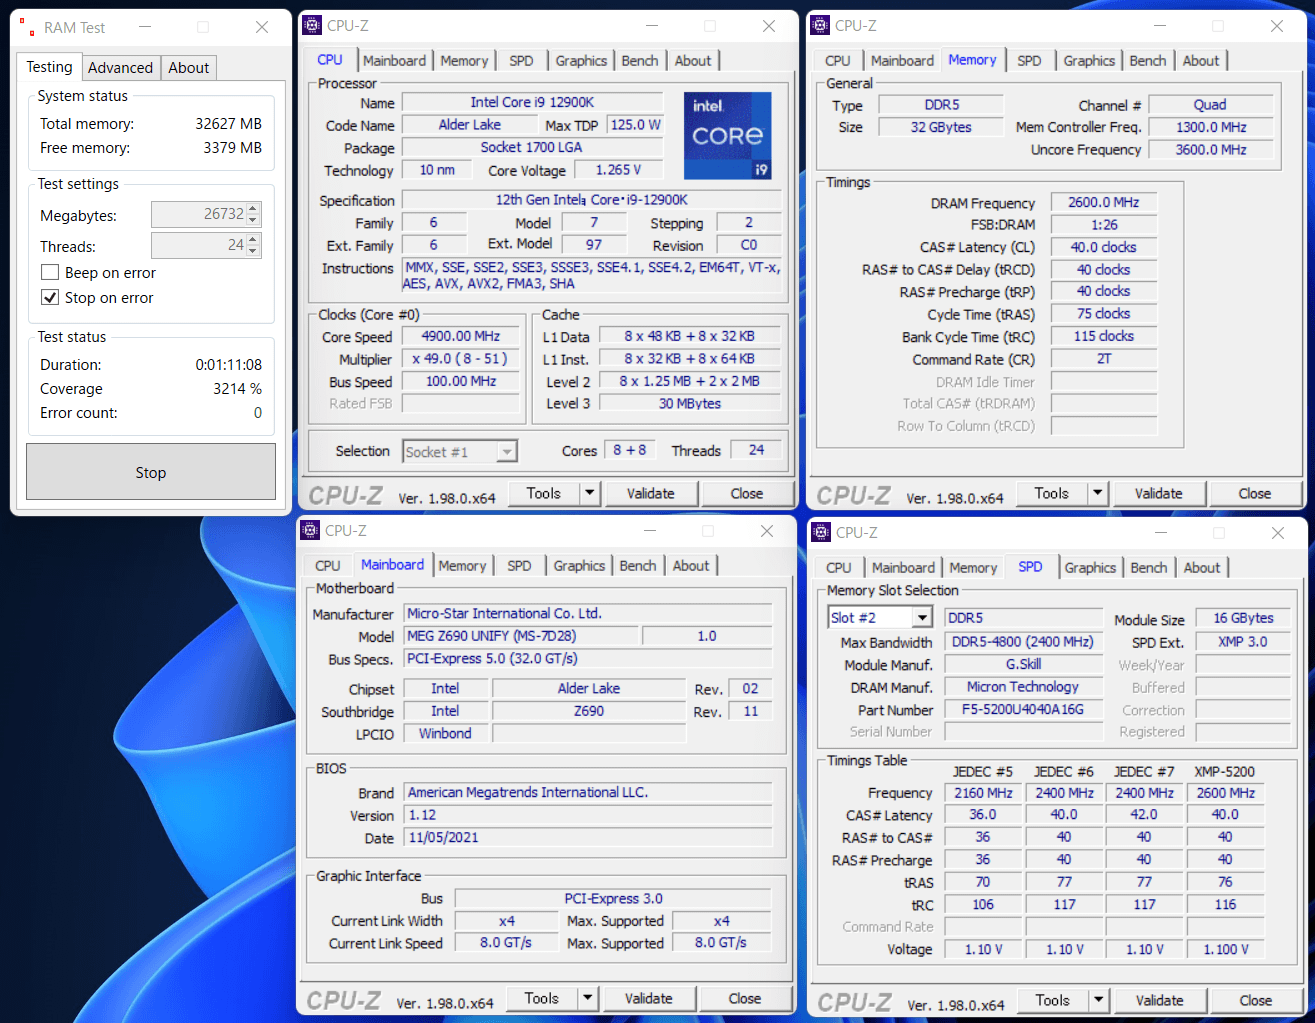Click the PCI-Express 3.0 bus value
The width and height of the screenshot is (1315, 1023).
pyautogui.click(x=613, y=898)
